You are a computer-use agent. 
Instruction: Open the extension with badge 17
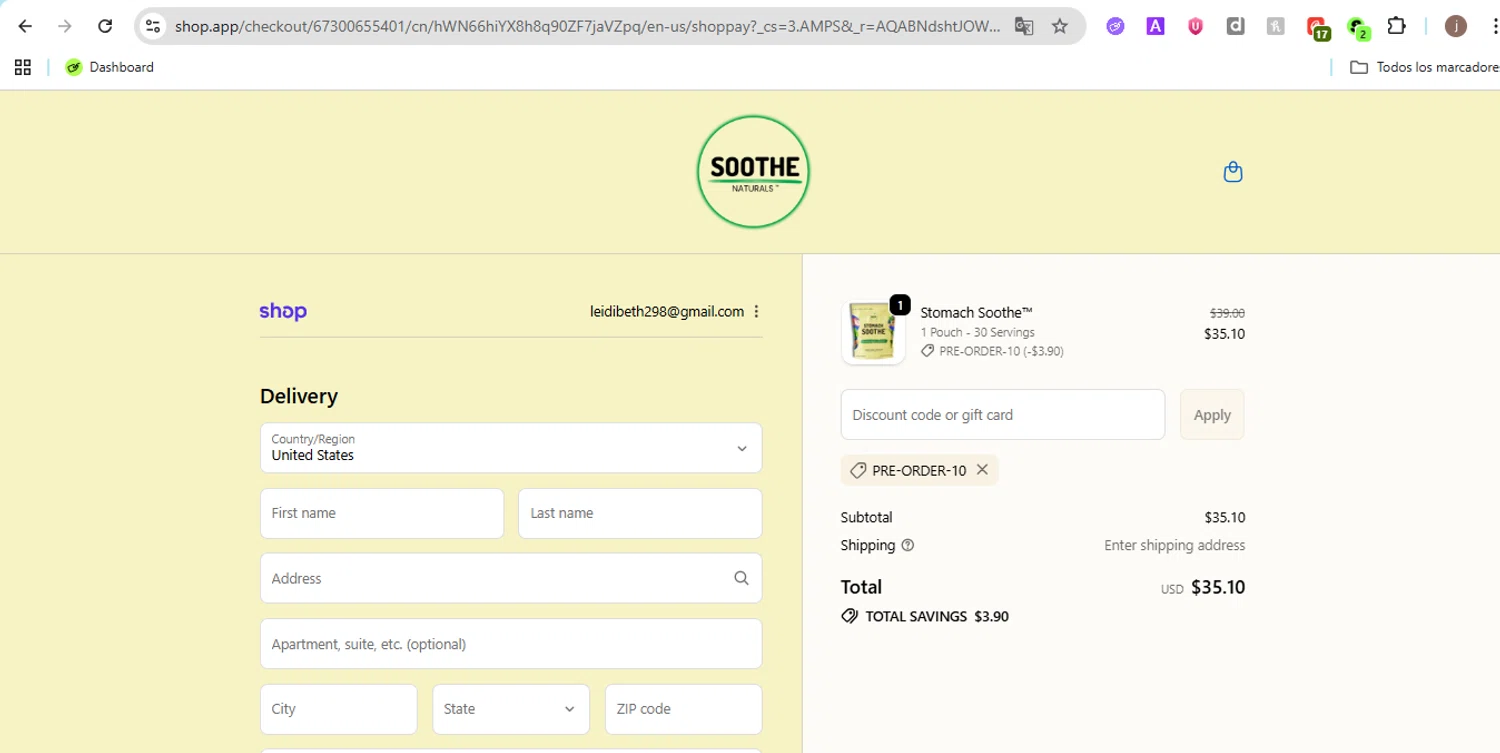[1317, 28]
